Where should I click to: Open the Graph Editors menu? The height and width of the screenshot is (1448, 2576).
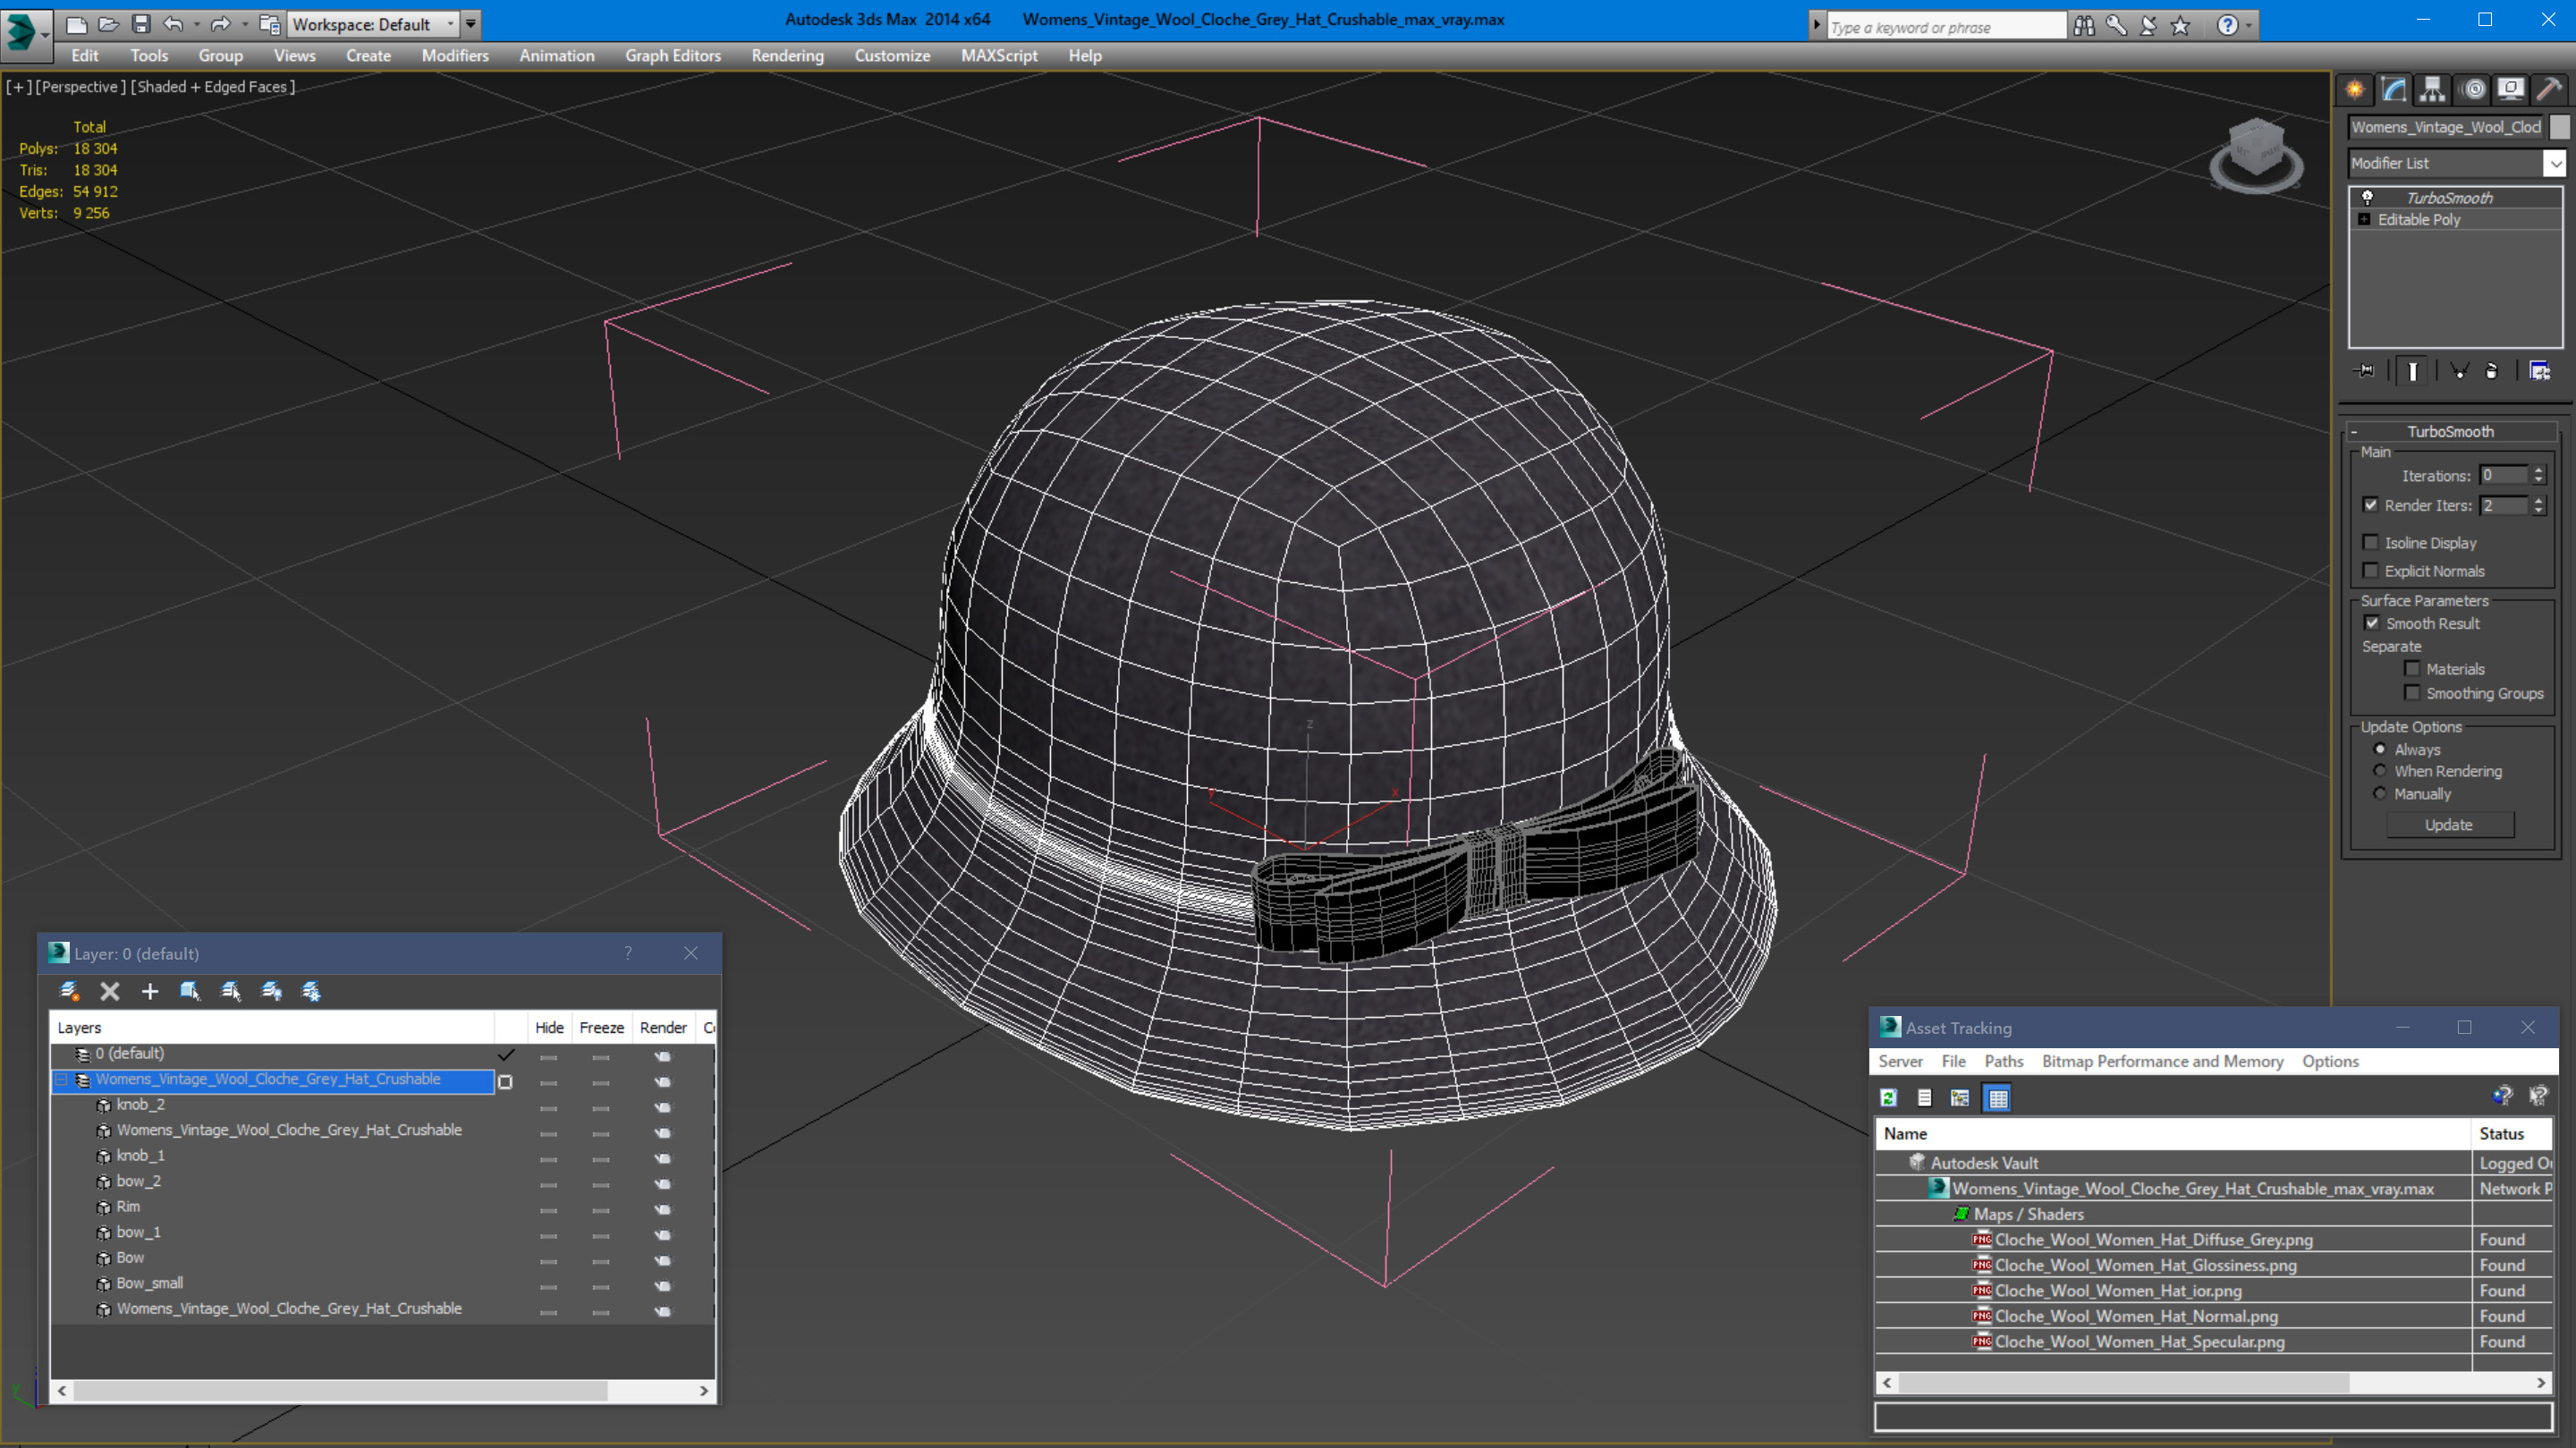pos(673,56)
